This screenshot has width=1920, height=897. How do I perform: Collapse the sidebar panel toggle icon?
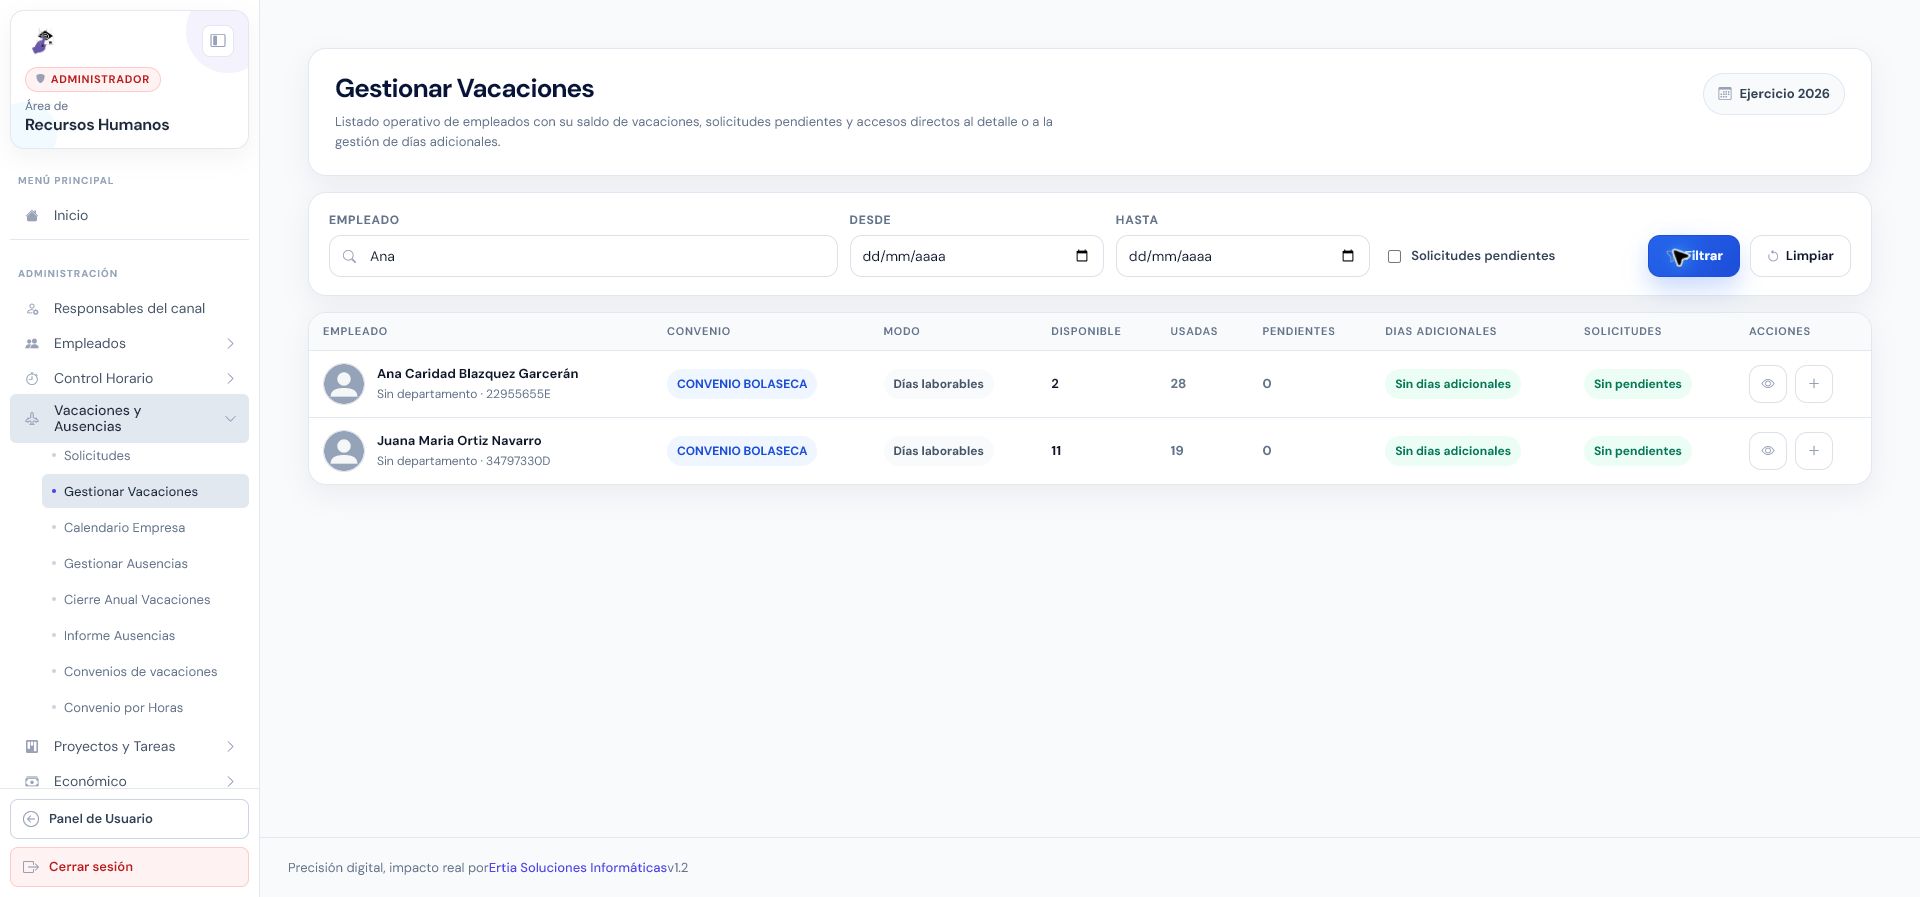click(x=217, y=41)
